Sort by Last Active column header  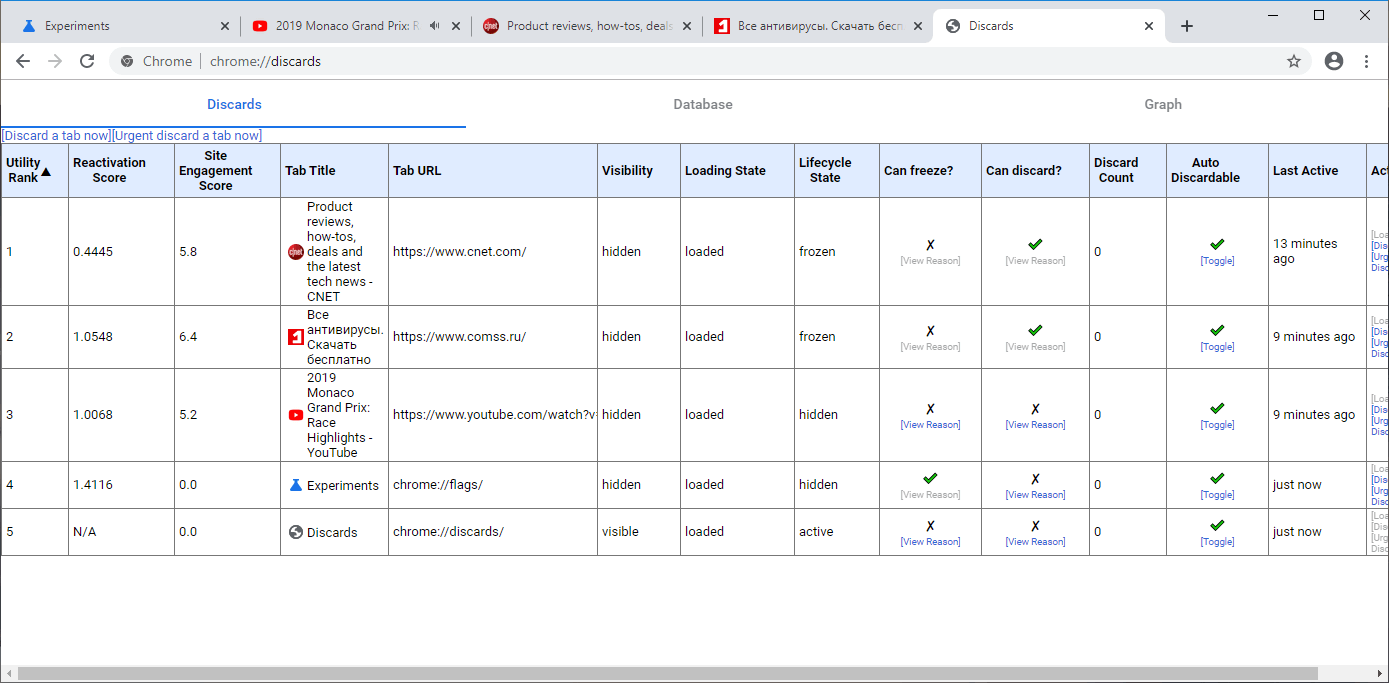pos(1317,171)
